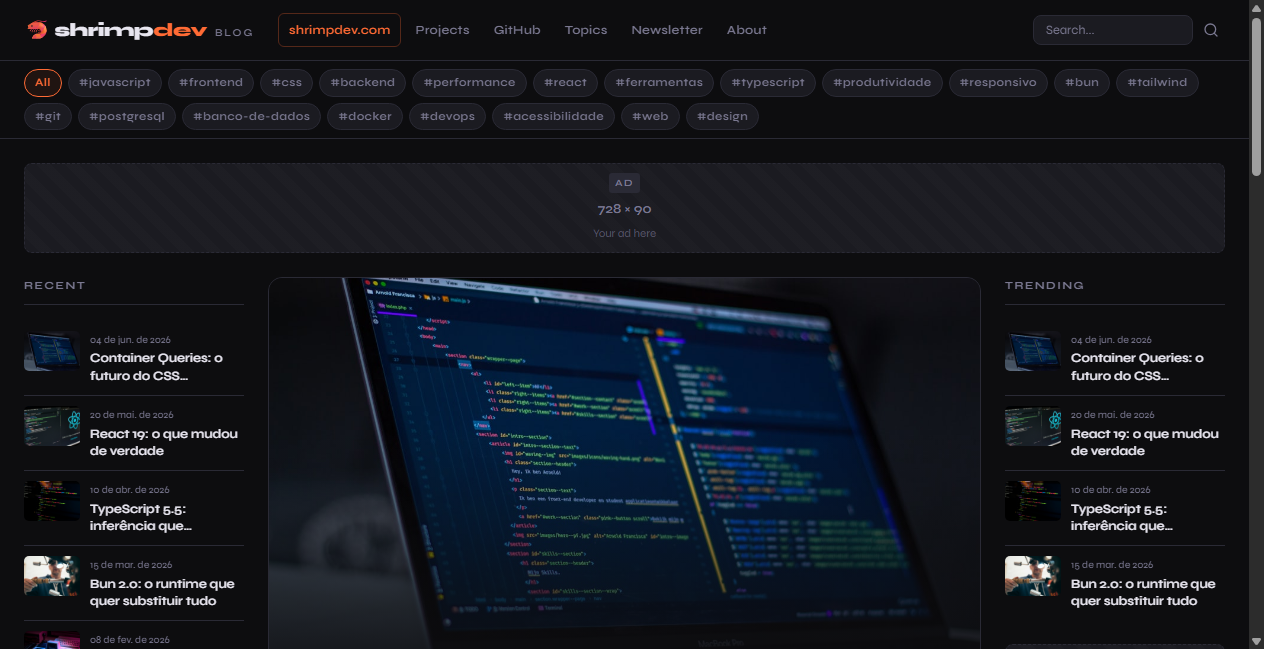This screenshot has height=649, width=1264.
Task: Open React 19 title in Recent
Action: click(164, 442)
